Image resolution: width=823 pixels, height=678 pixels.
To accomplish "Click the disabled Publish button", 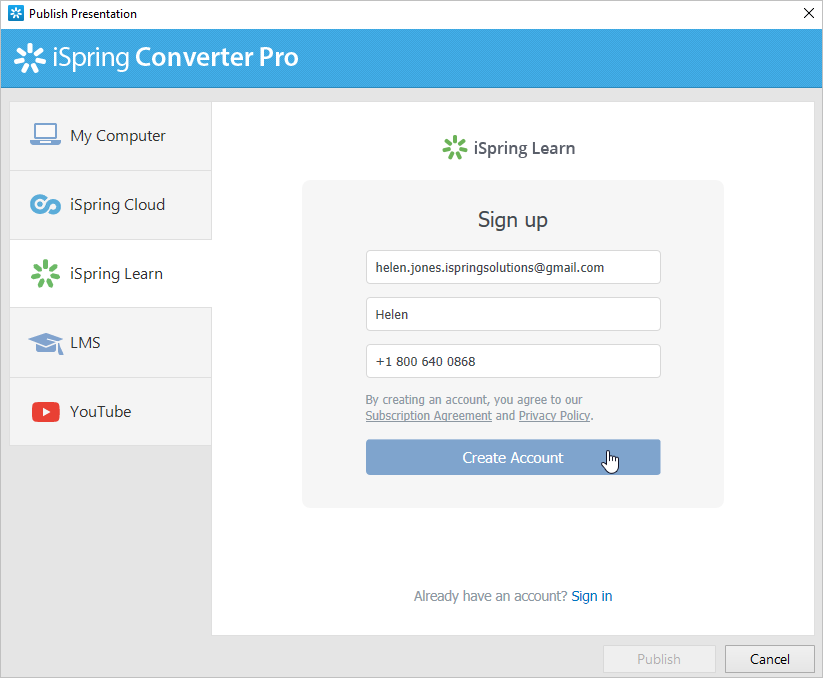I will (x=659, y=659).
